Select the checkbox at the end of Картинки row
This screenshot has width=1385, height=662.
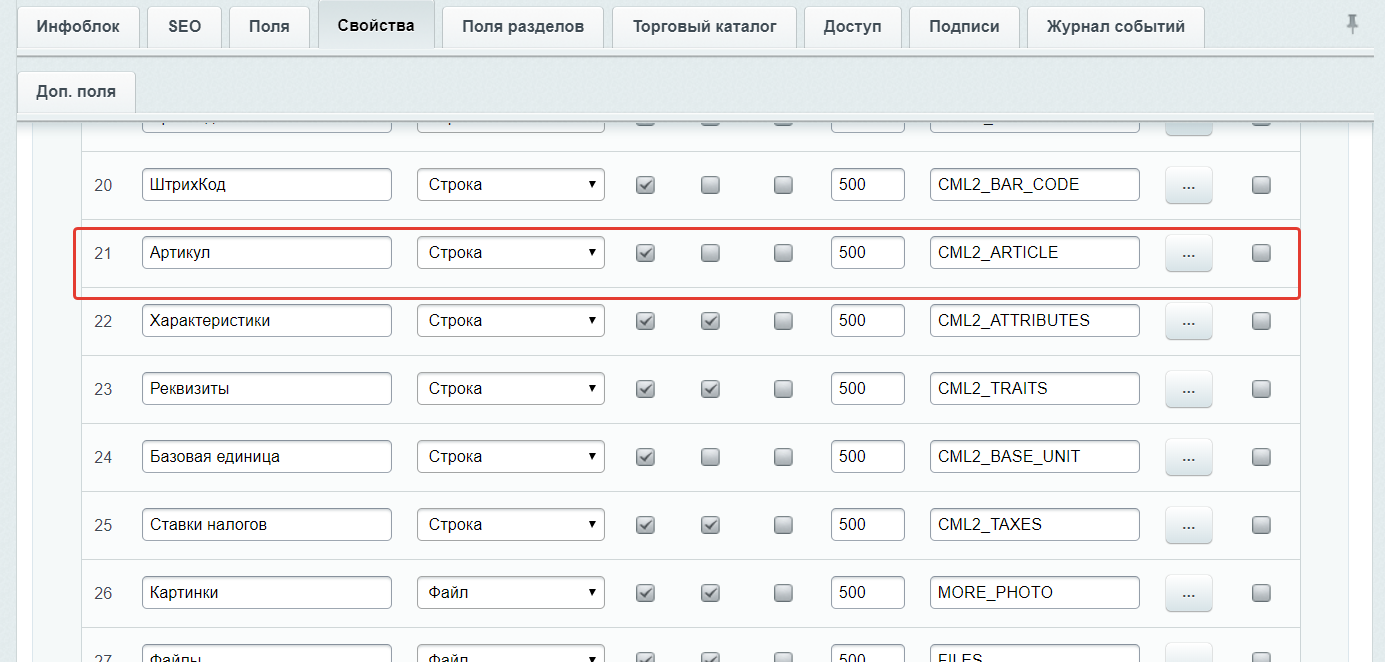click(x=1261, y=592)
